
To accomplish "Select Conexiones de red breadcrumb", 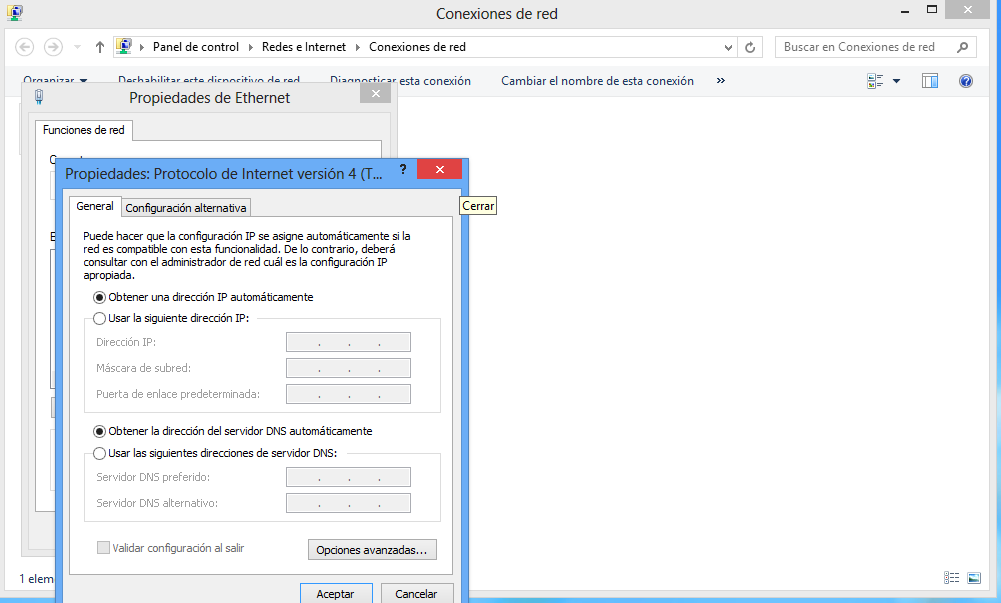I will [x=418, y=47].
